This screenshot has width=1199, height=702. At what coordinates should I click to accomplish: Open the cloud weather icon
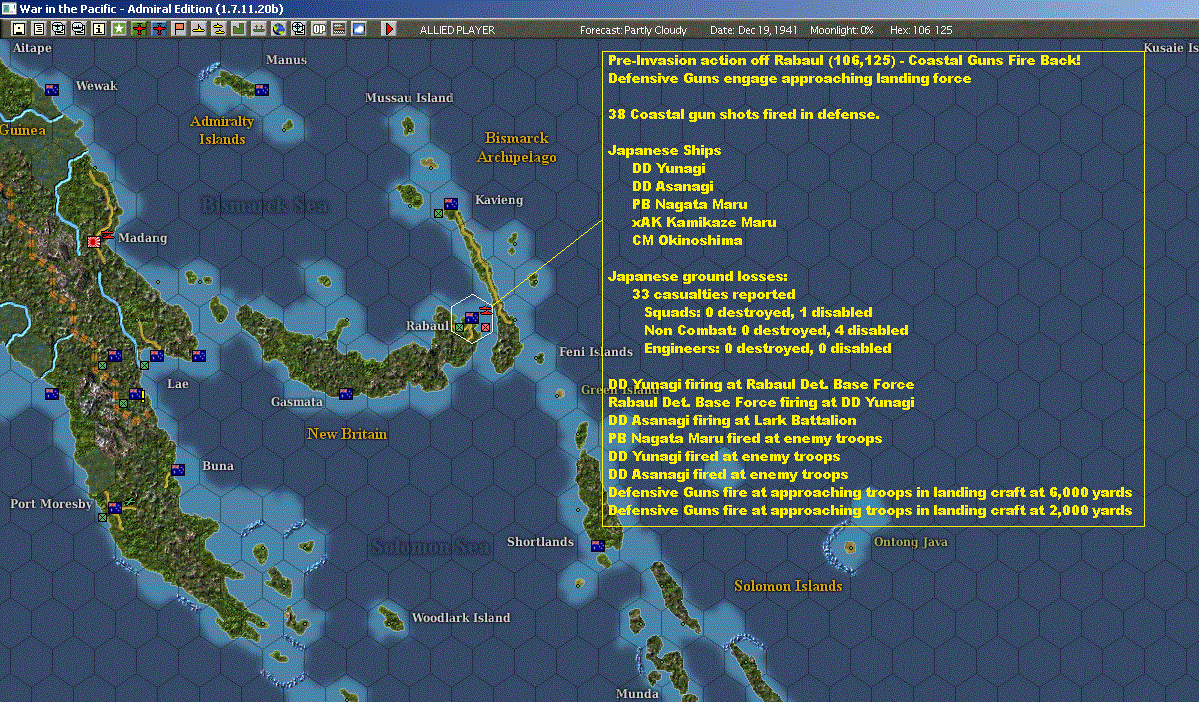point(359,29)
